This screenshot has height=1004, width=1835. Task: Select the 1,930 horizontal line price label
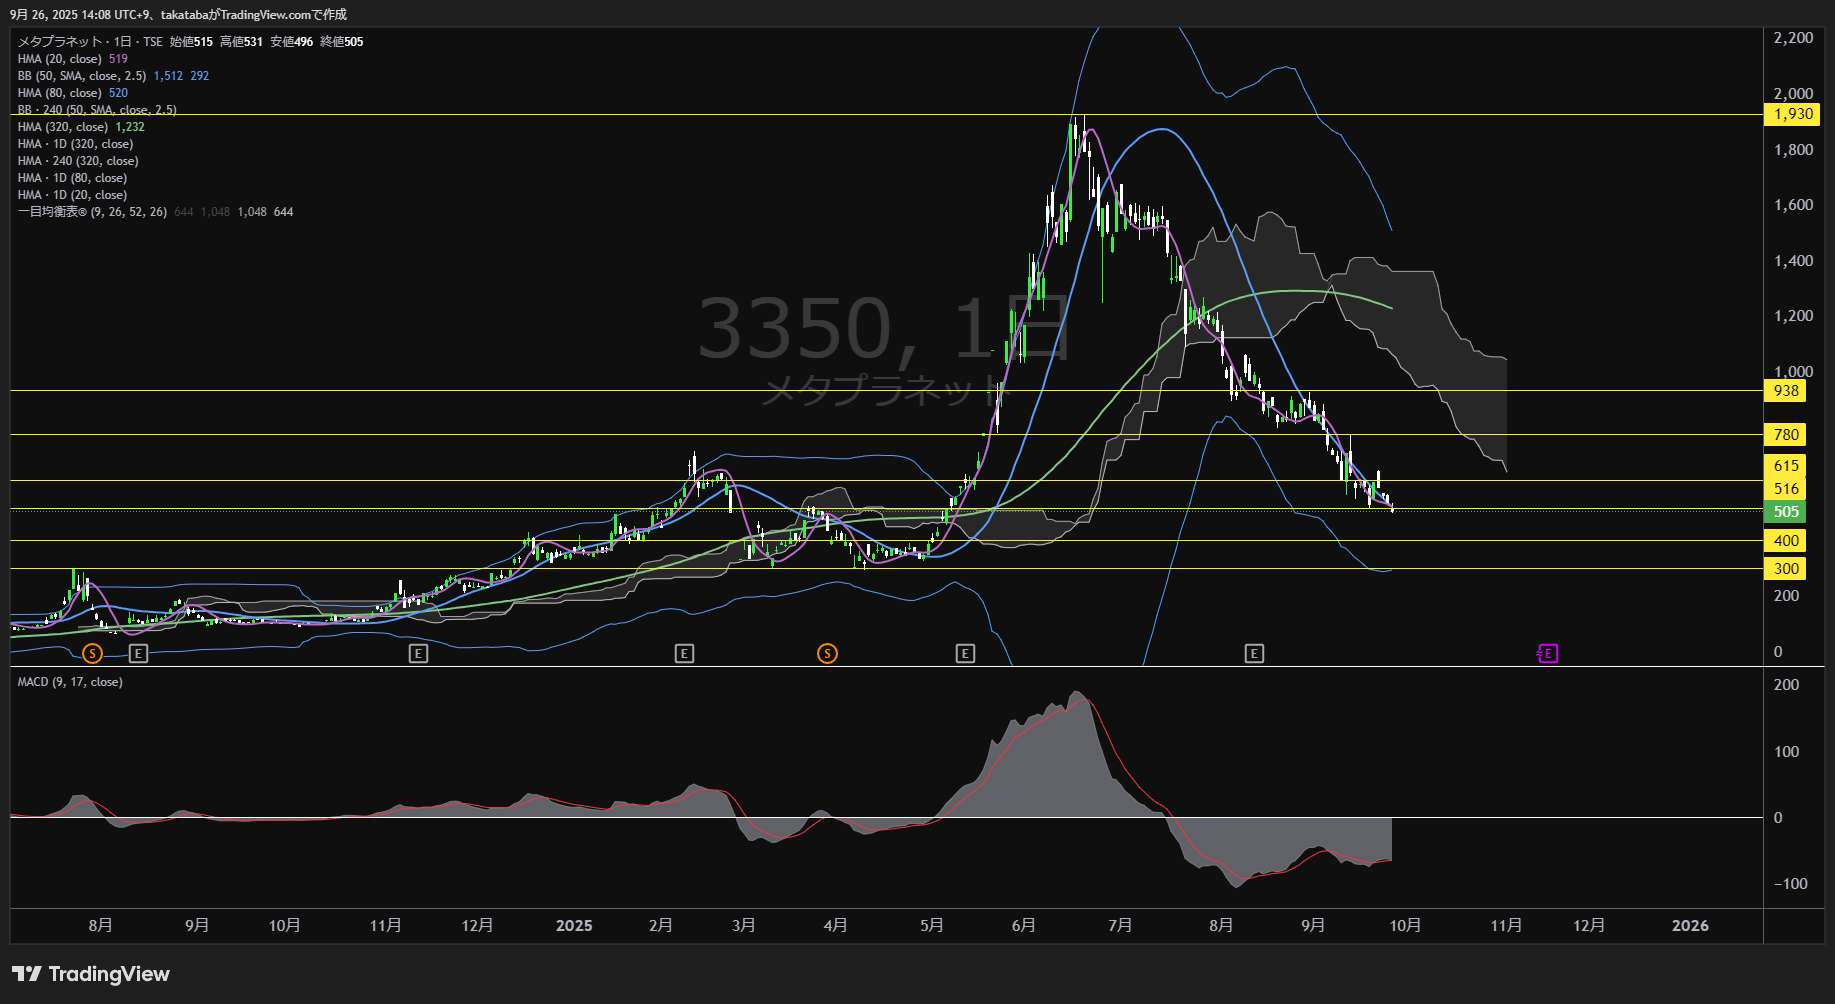pyautogui.click(x=1793, y=114)
